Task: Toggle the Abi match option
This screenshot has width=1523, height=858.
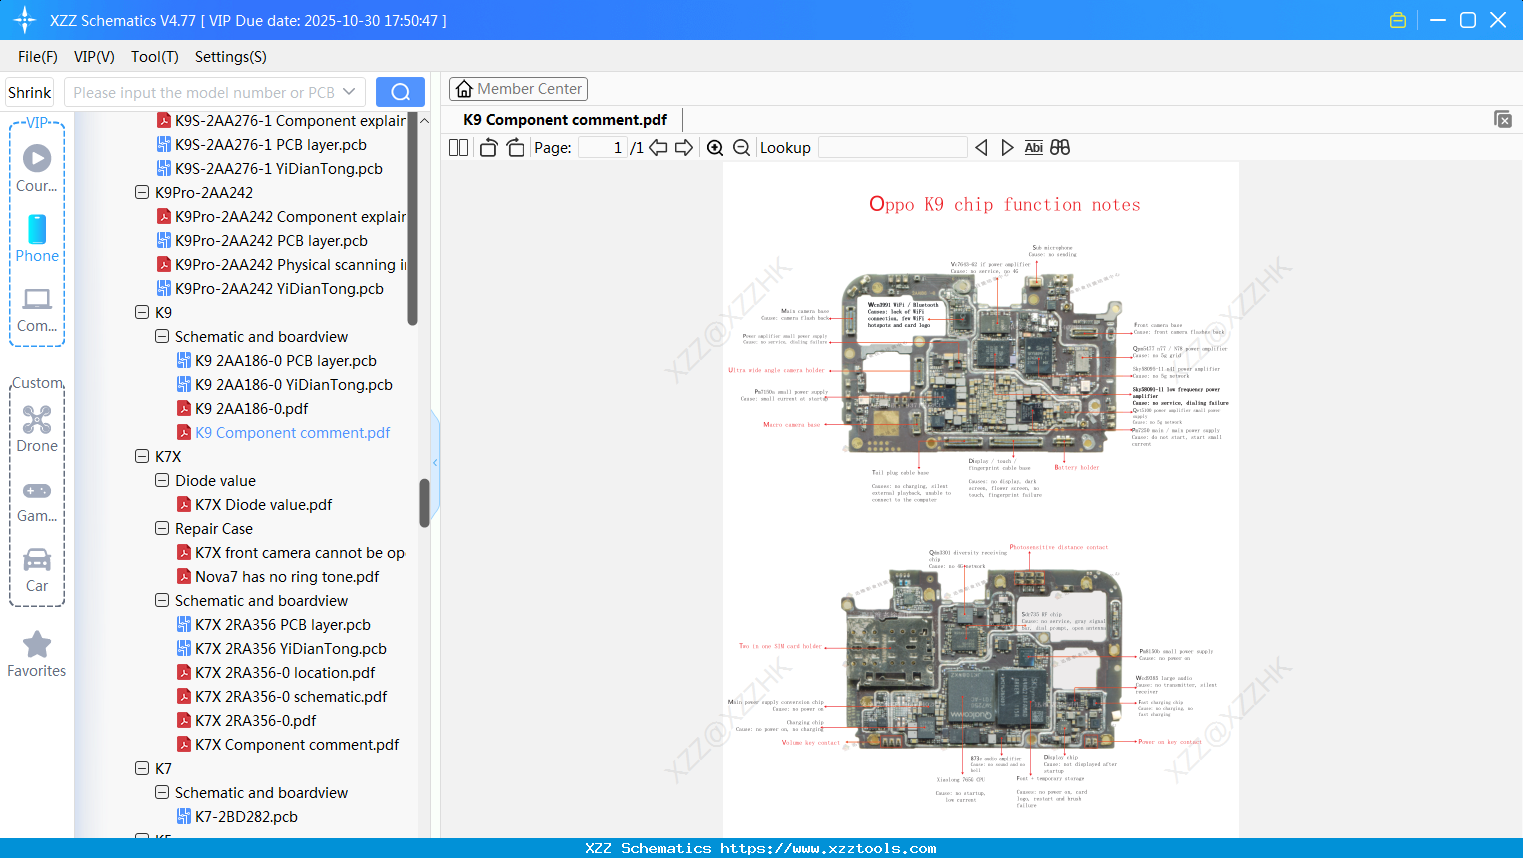Action: 1034,148
